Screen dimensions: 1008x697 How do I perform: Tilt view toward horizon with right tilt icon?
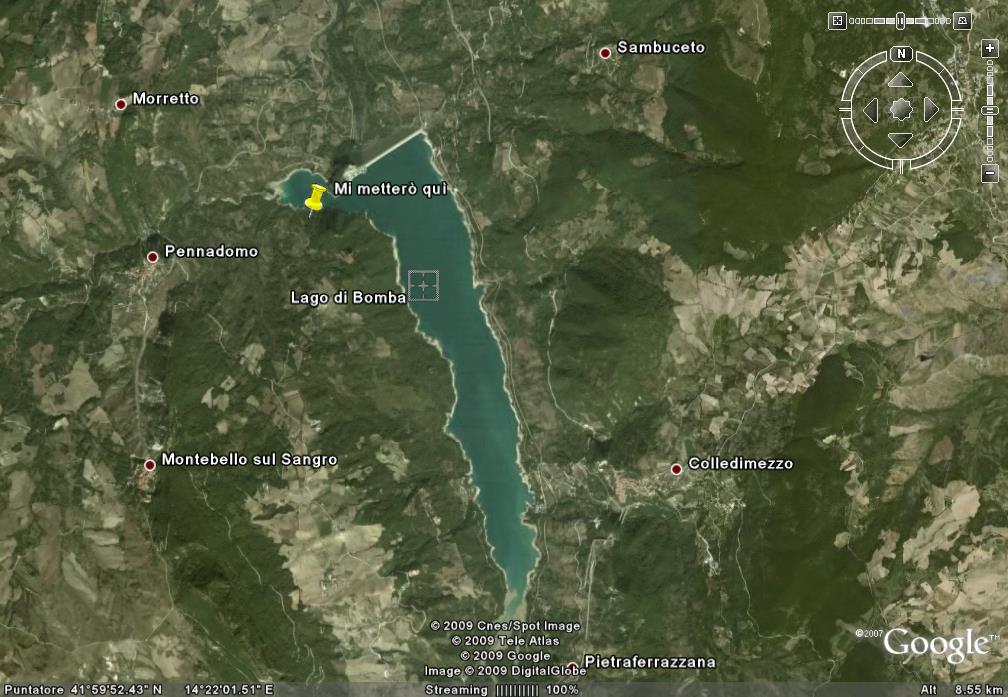[x=963, y=20]
